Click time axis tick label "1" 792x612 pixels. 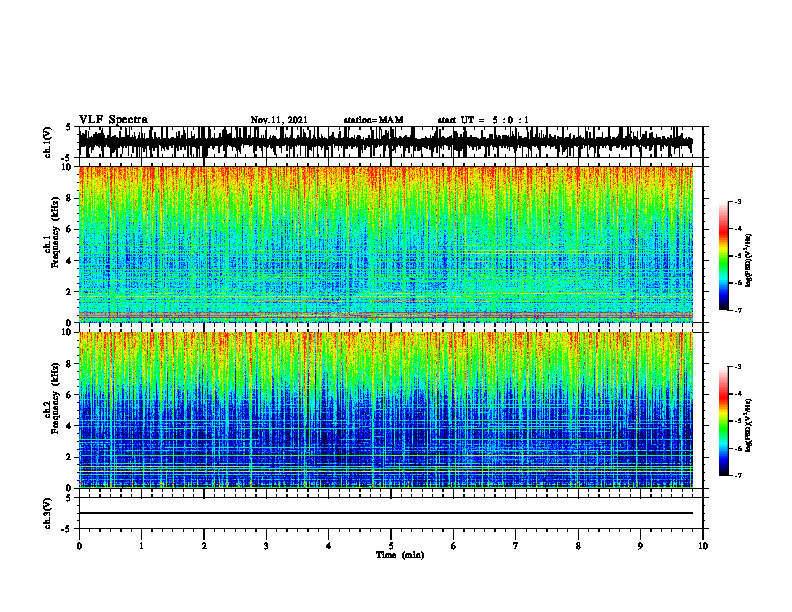tap(141, 546)
